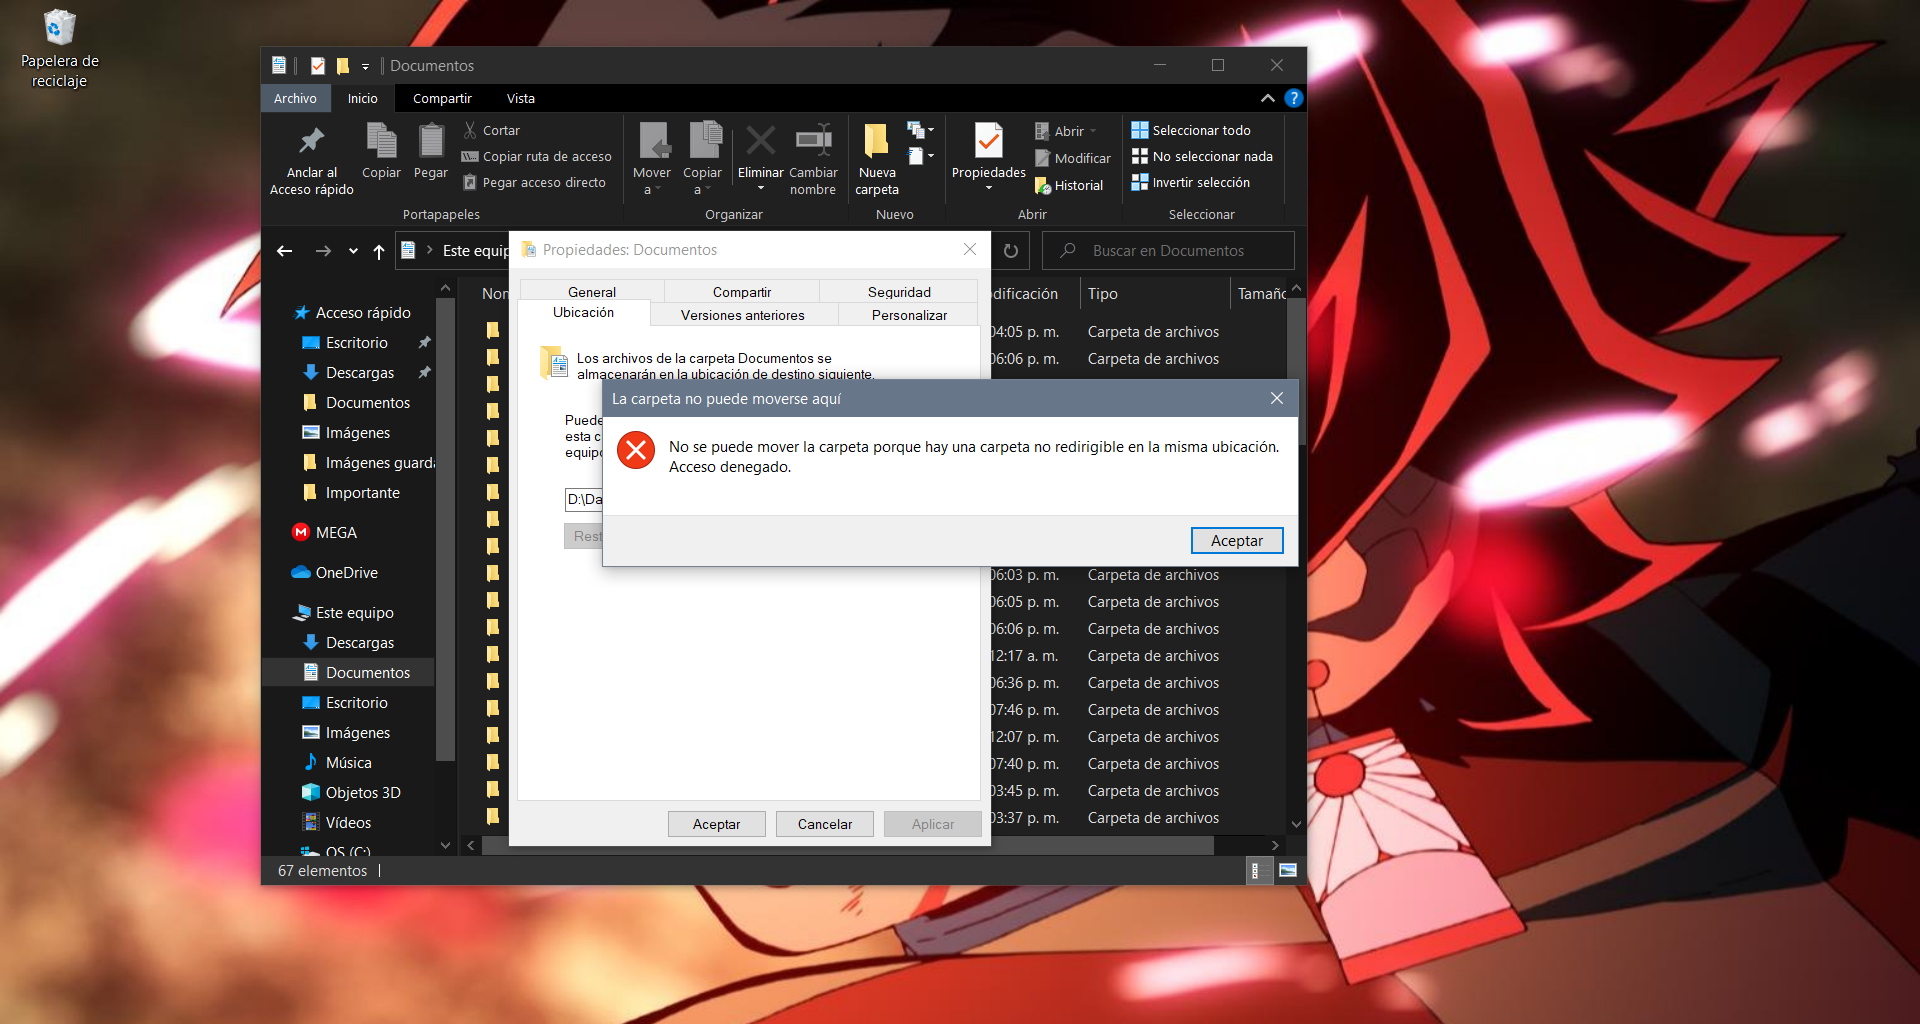Switch to the Compartir tab in Propiedades
Viewport: 1920px width, 1024px height.
click(x=742, y=292)
